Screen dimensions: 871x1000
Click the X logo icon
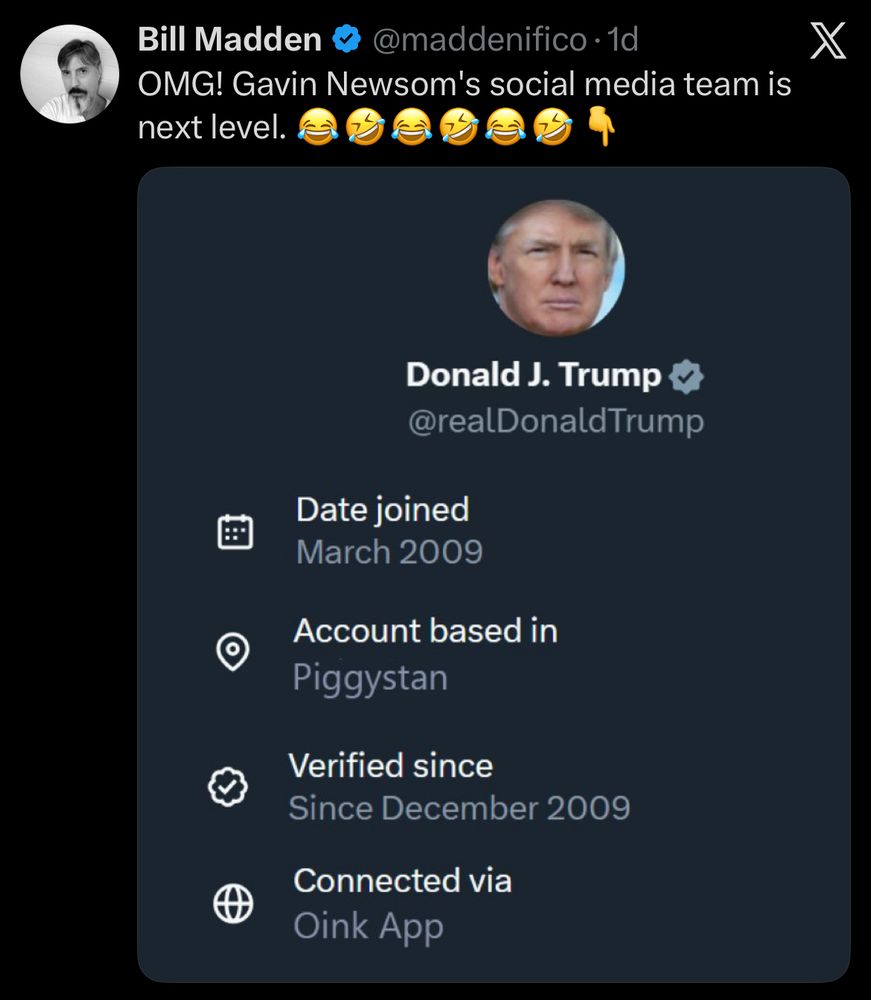(x=828, y=42)
